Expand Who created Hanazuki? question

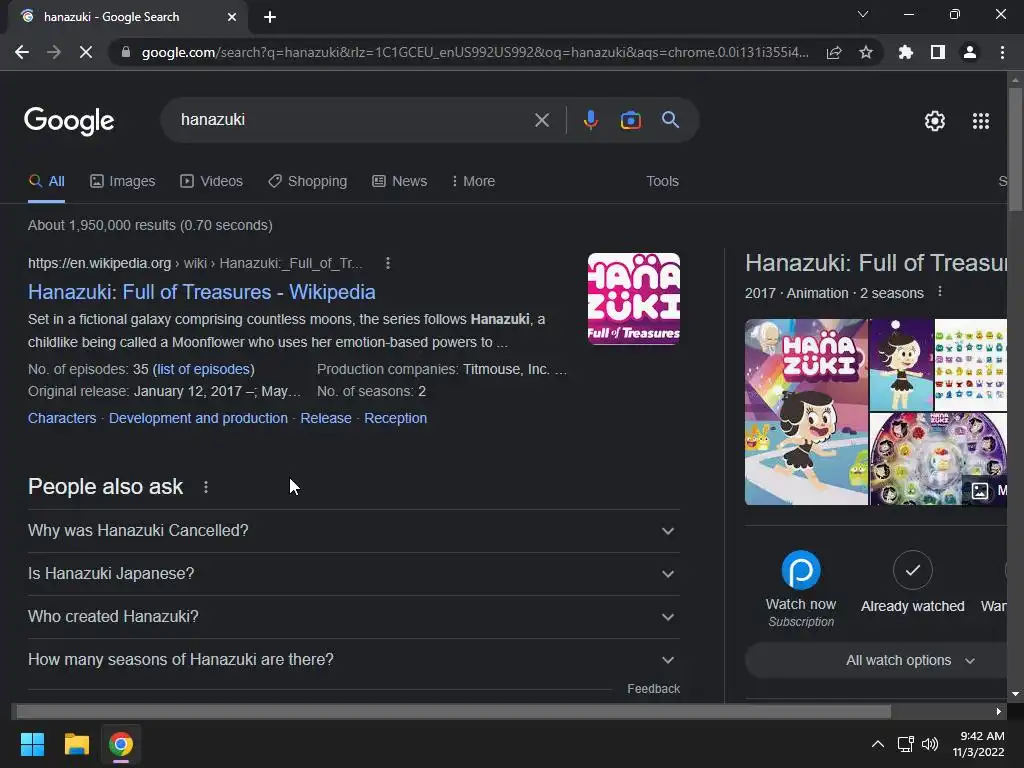(353, 617)
